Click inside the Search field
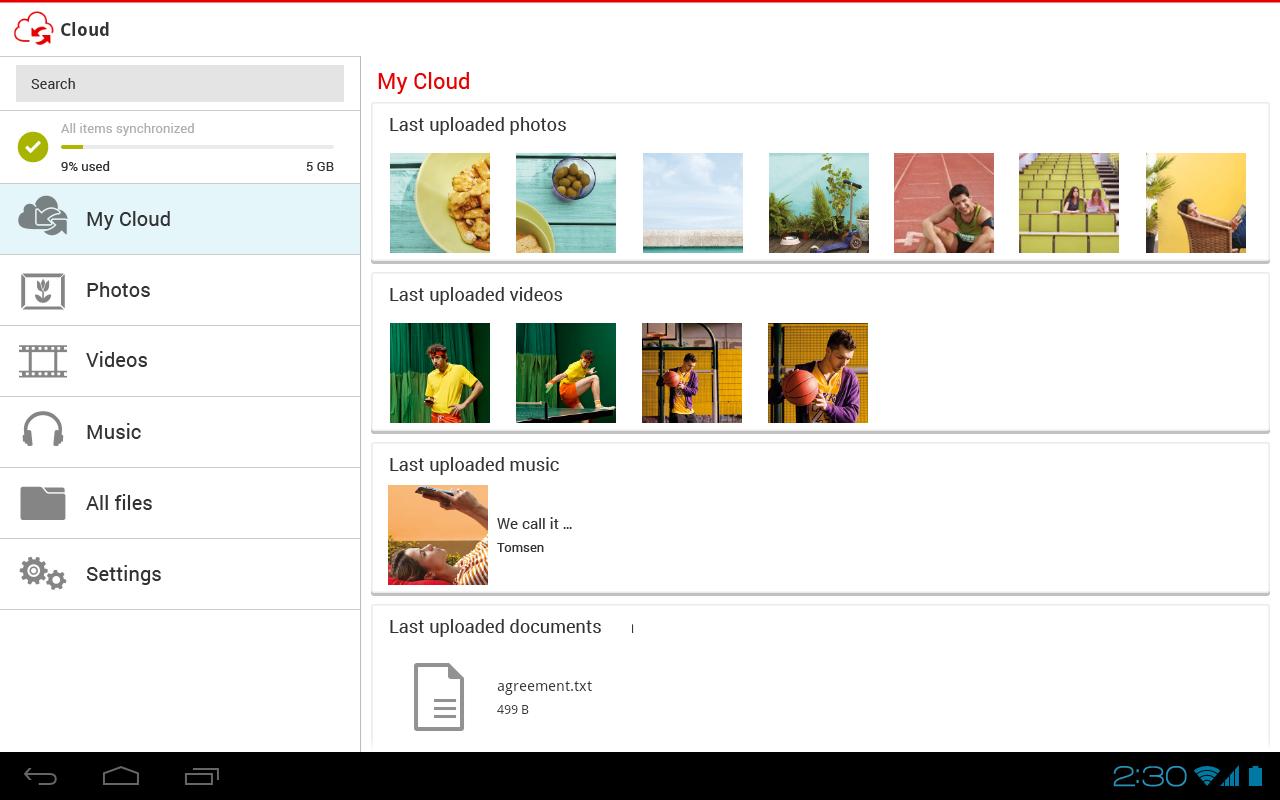 pyautogui.click(x=179, y=83)
